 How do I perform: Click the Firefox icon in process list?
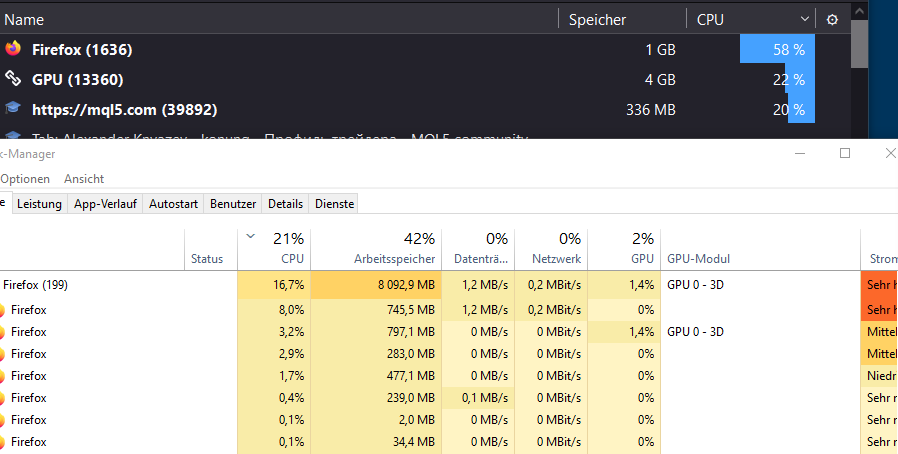13,49
